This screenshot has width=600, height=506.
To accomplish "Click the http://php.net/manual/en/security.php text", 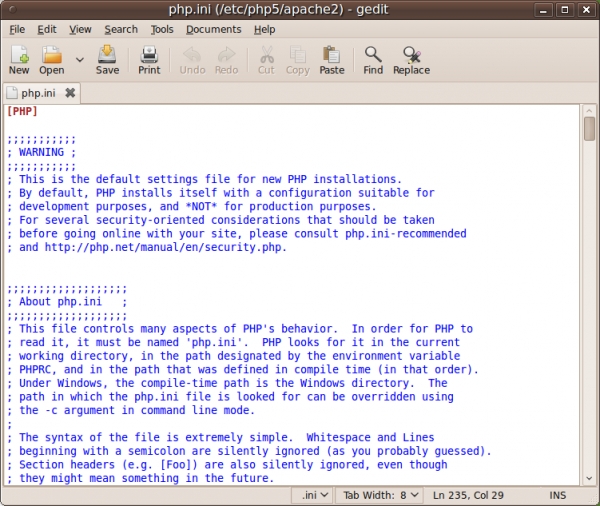I will click(166, 247).
